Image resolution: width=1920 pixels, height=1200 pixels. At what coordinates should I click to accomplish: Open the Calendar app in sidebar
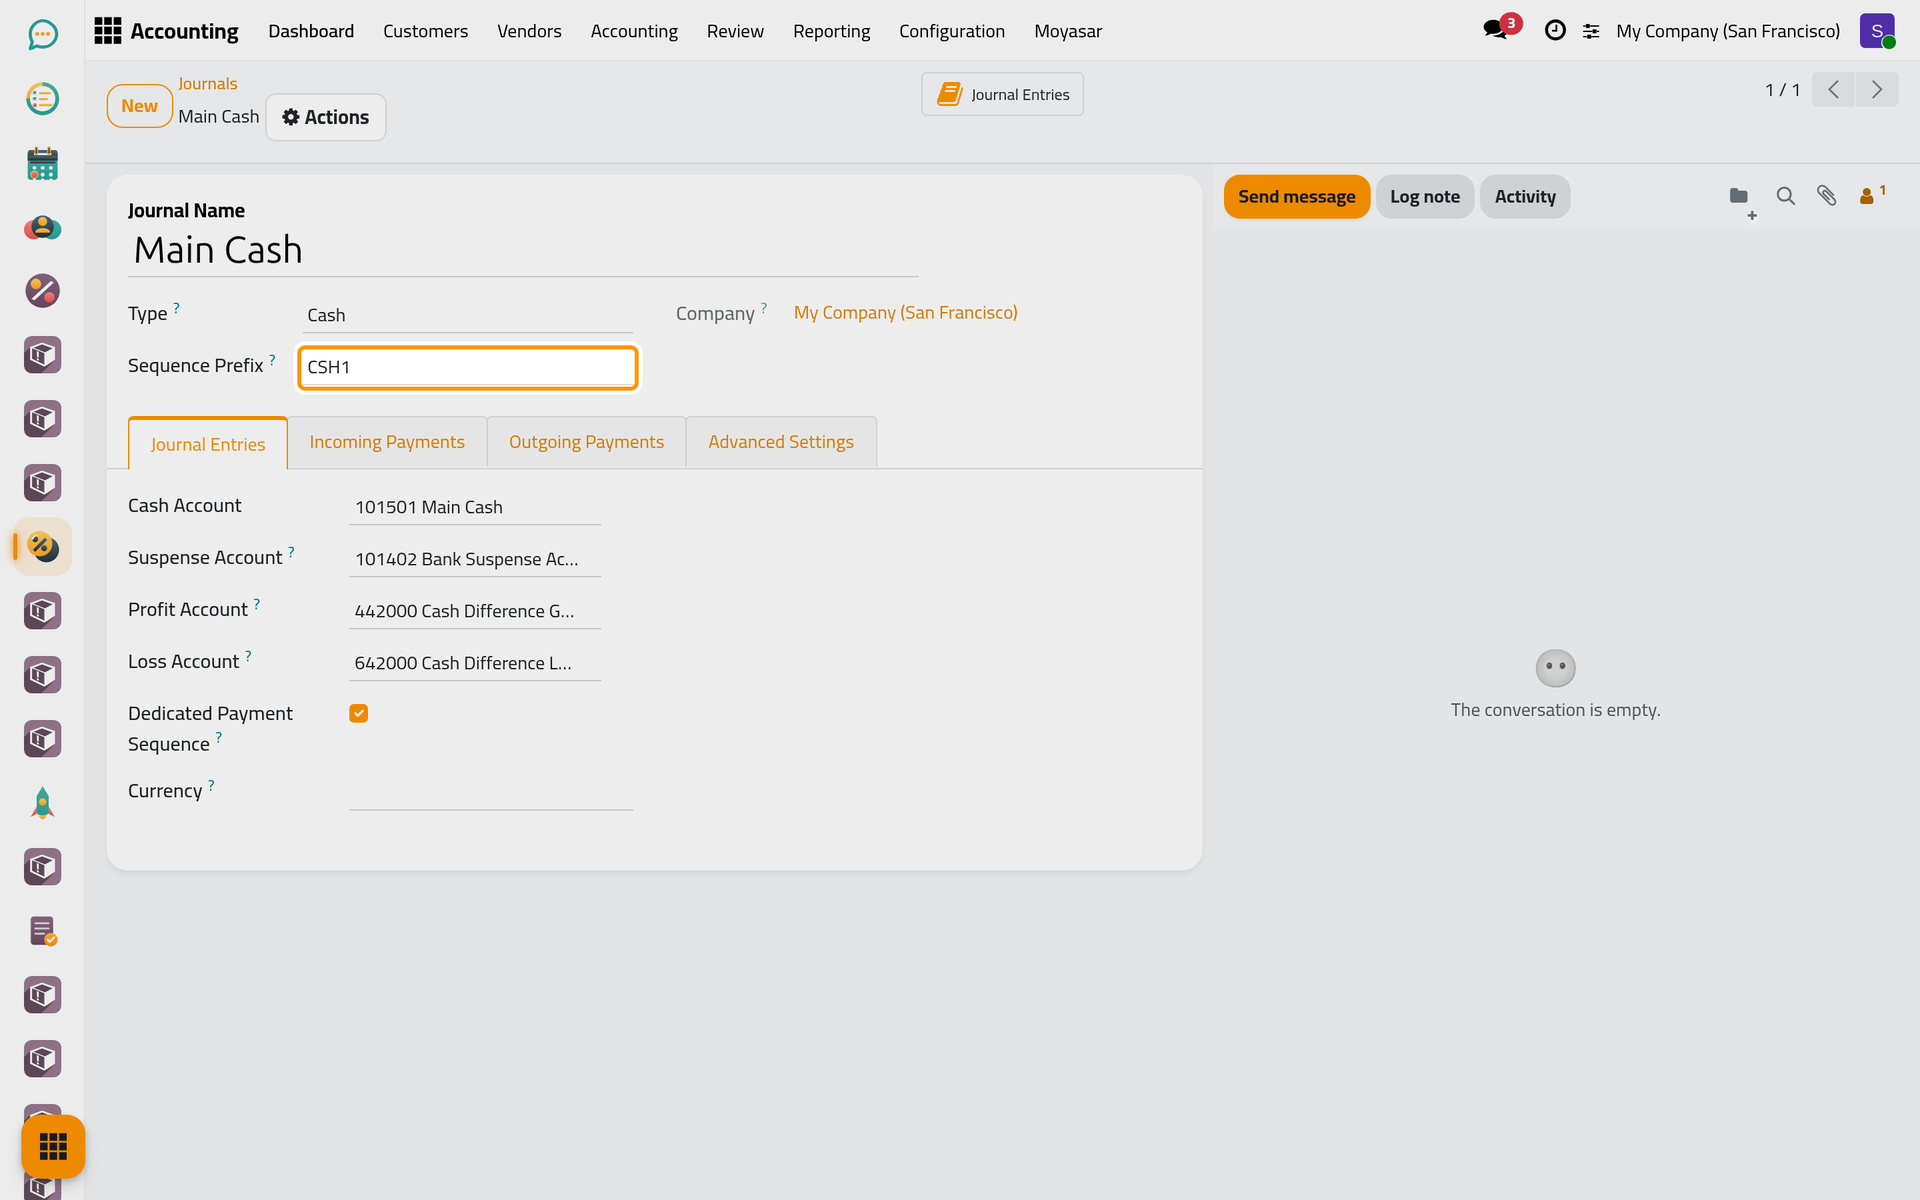[x=42, y=163]
